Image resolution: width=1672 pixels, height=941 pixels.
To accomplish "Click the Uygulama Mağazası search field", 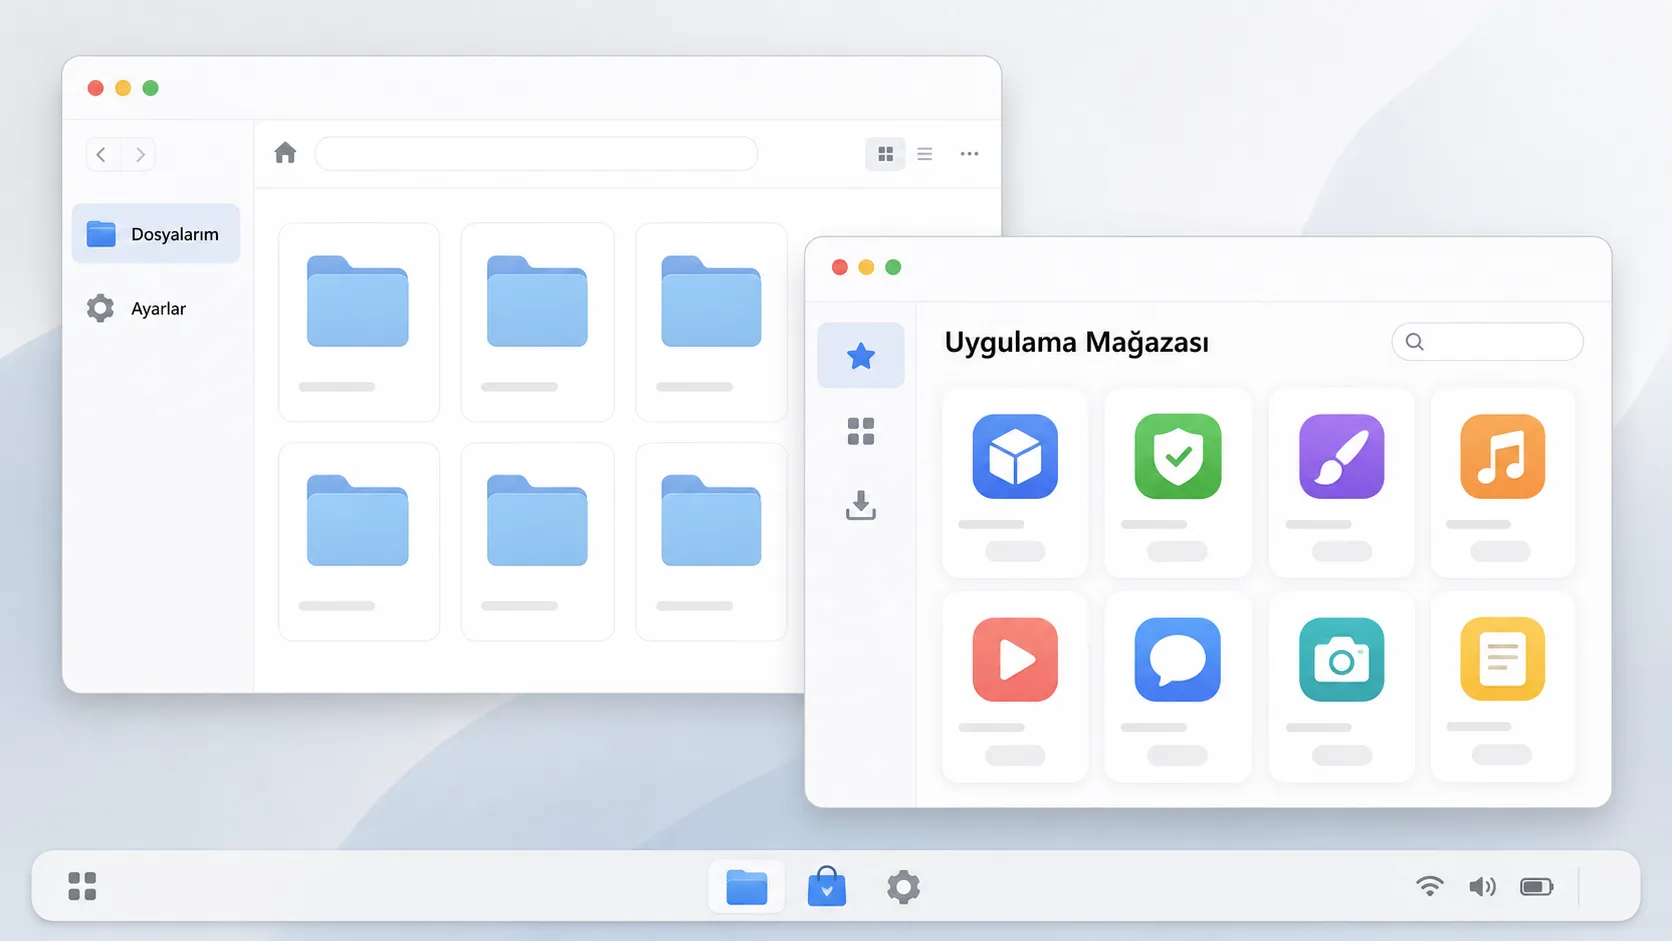I will pos(1487,342).
